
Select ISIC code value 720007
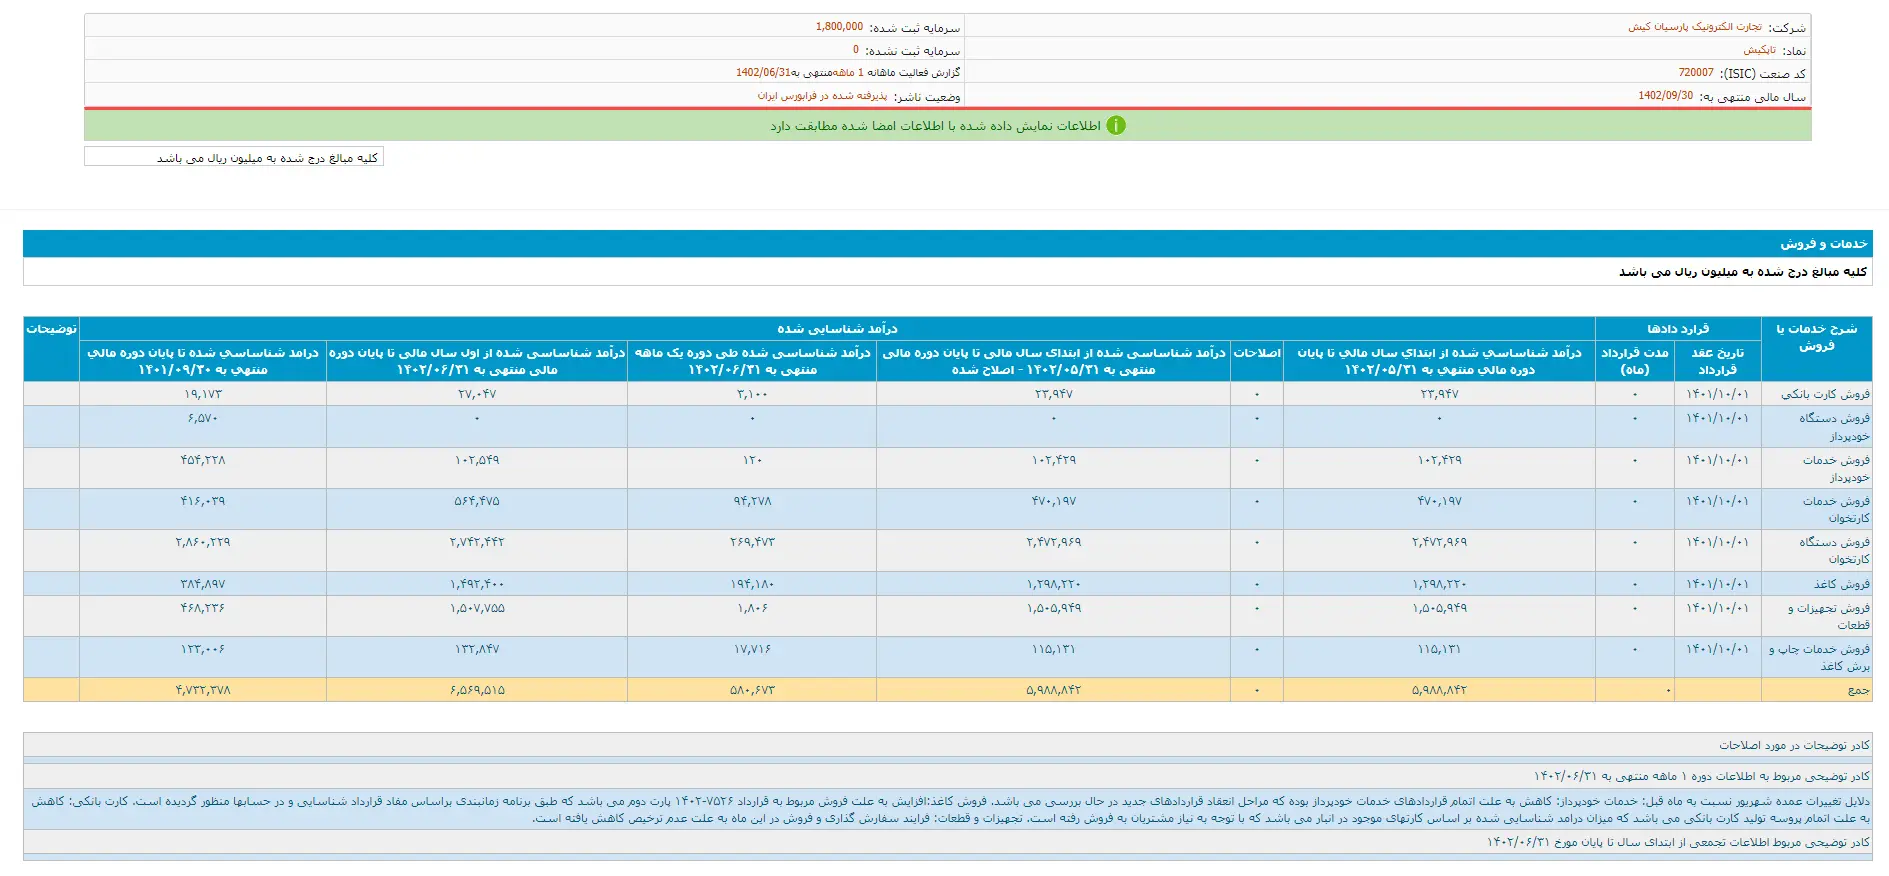pyautogui.click(x=1696, y=73)
